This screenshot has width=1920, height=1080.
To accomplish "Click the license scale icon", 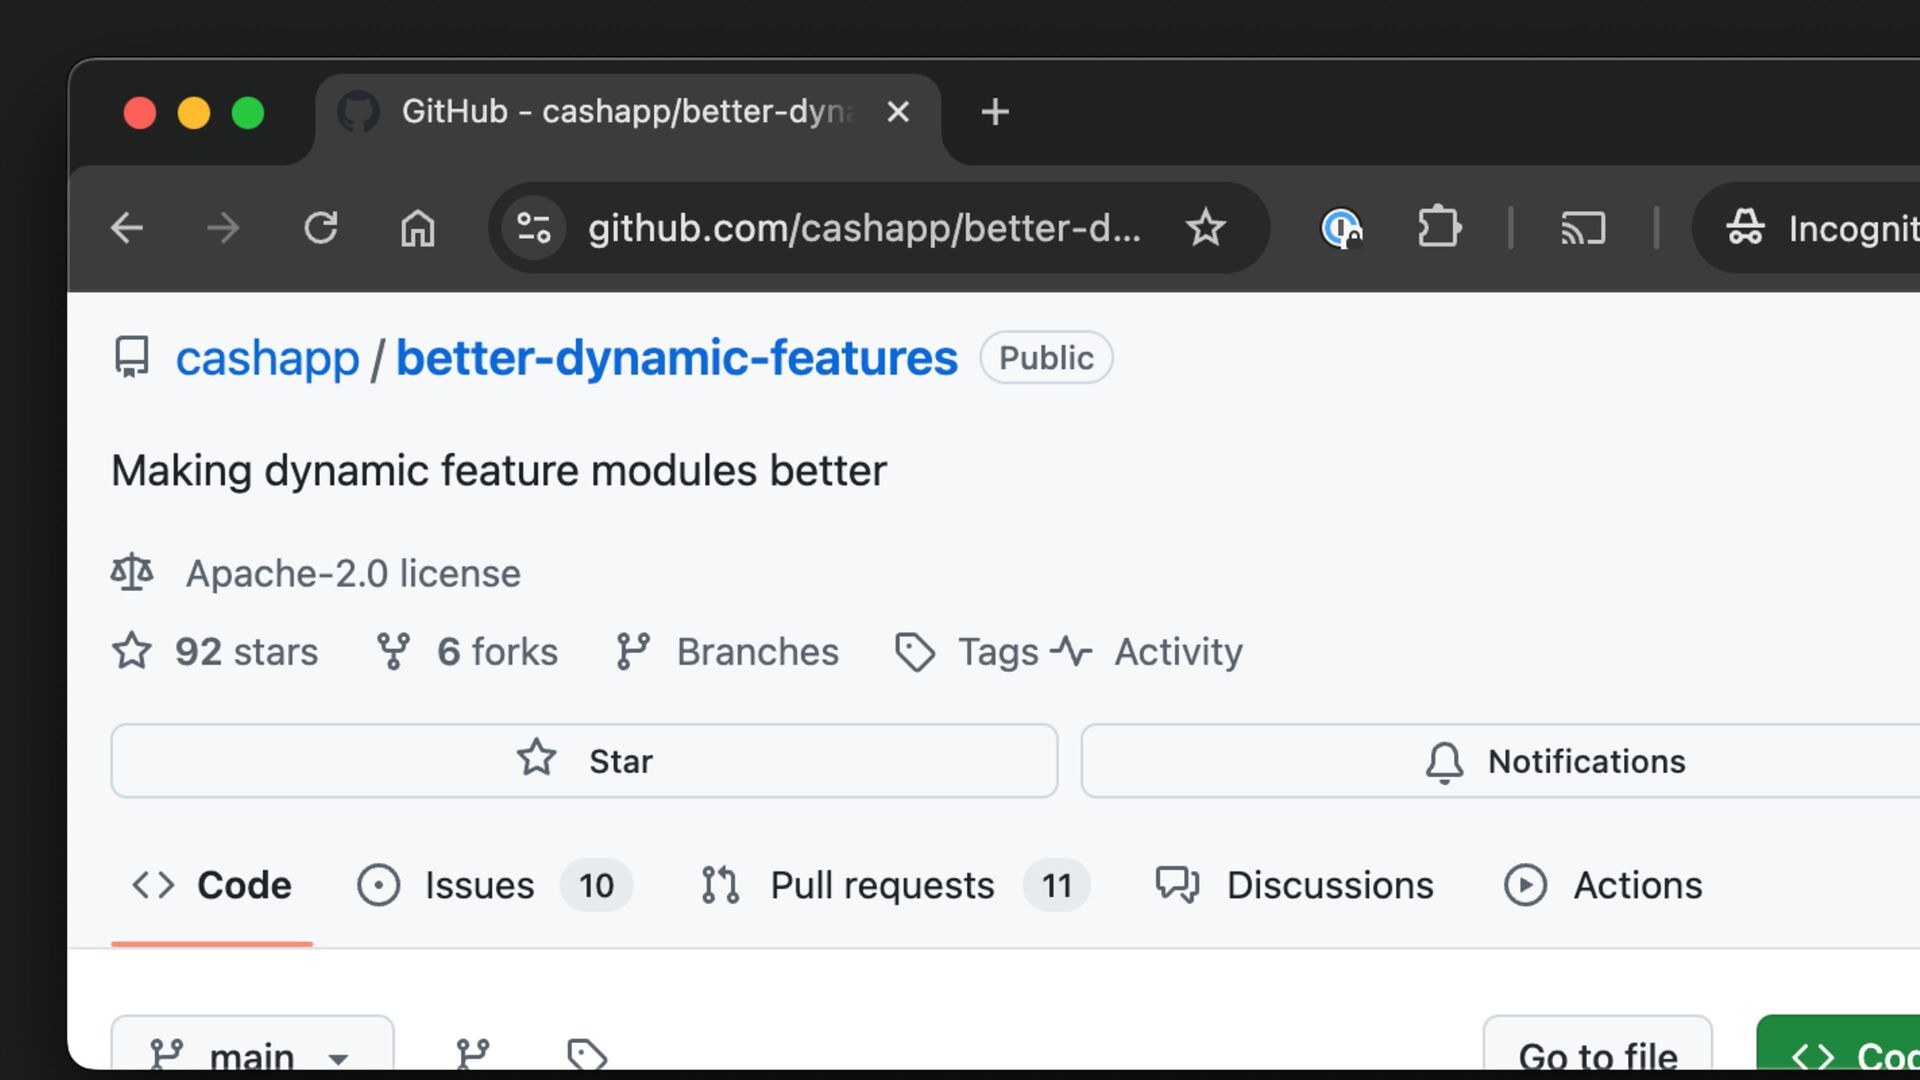I will click(x=132, y=573).
